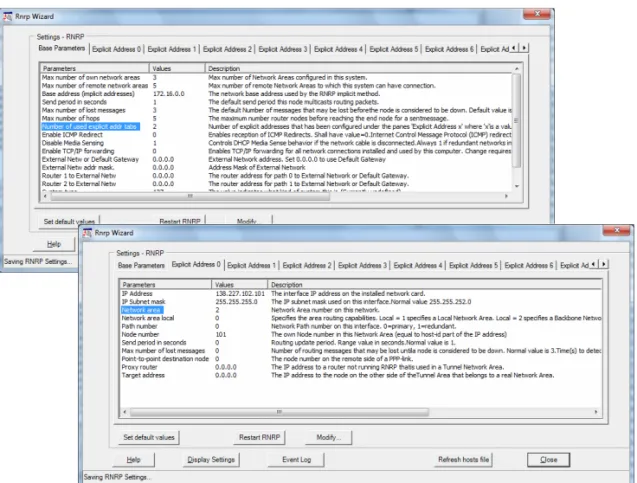637x483 pixels.
Task: Click the Help button in the back window
Action: (54, 244)
